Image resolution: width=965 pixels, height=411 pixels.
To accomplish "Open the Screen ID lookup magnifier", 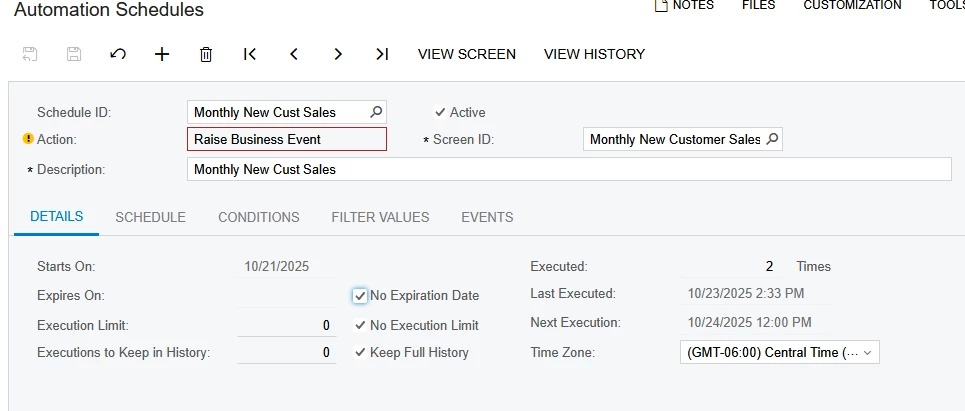I will pos(772,139).
